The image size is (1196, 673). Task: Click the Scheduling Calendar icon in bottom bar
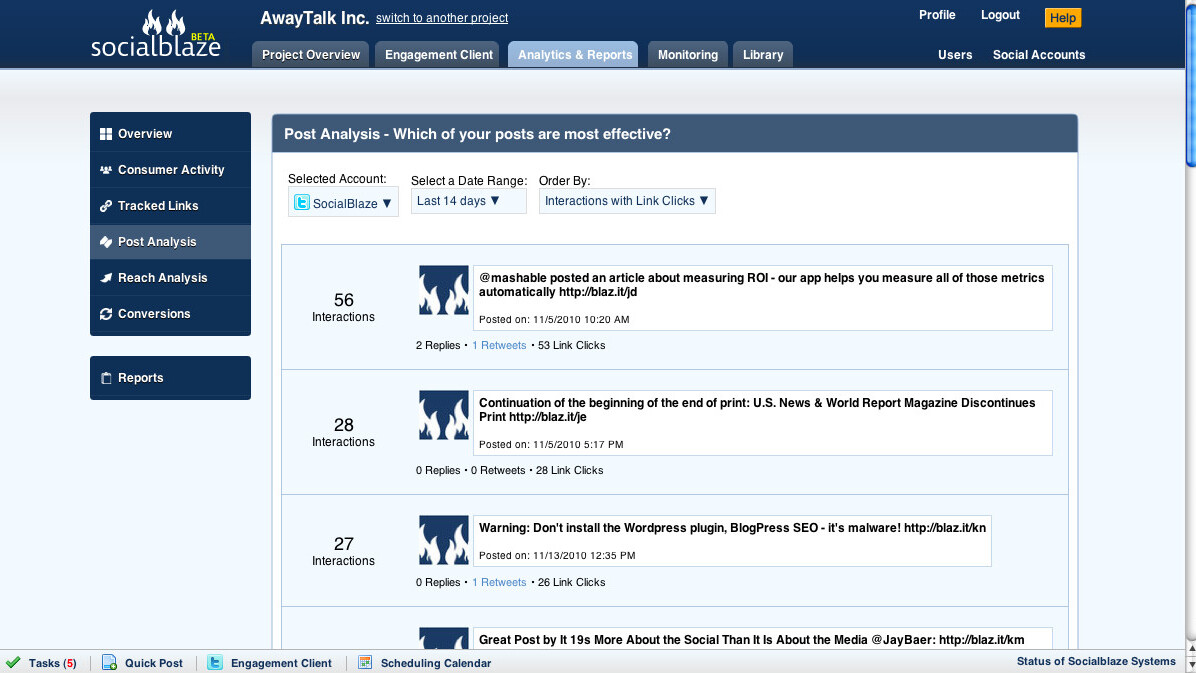365,662
